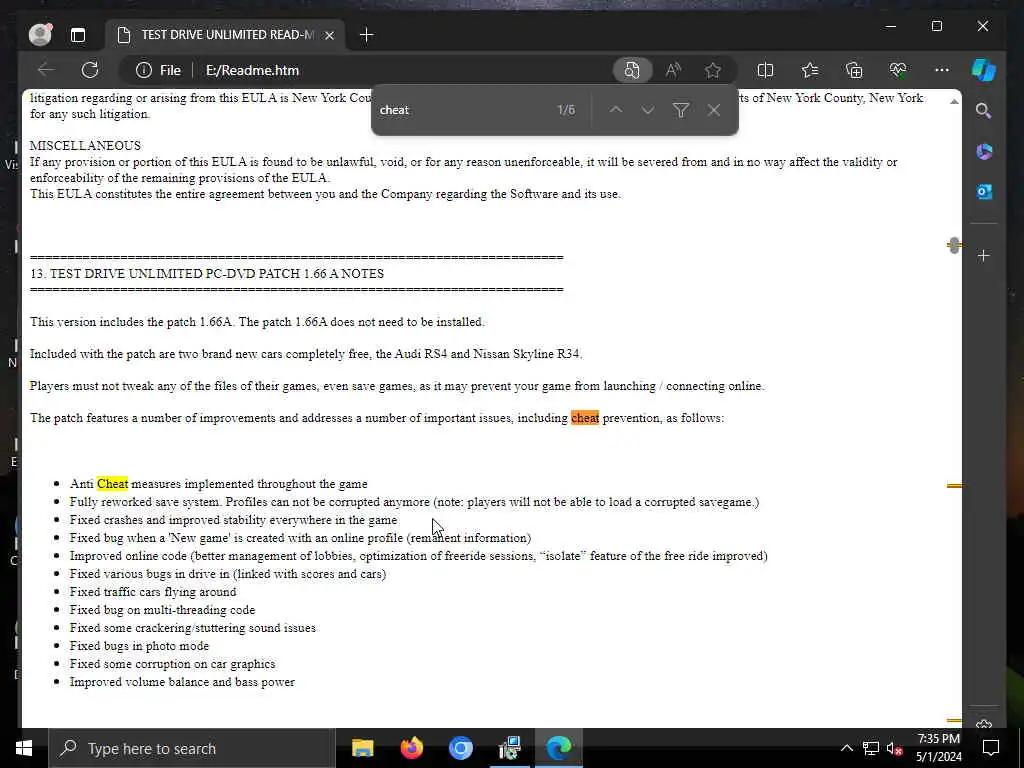Close the TEST DRIVE UNLIMITED READ-ME tab
Viewport: 1024px width, 768px height.
pos(329,35)
